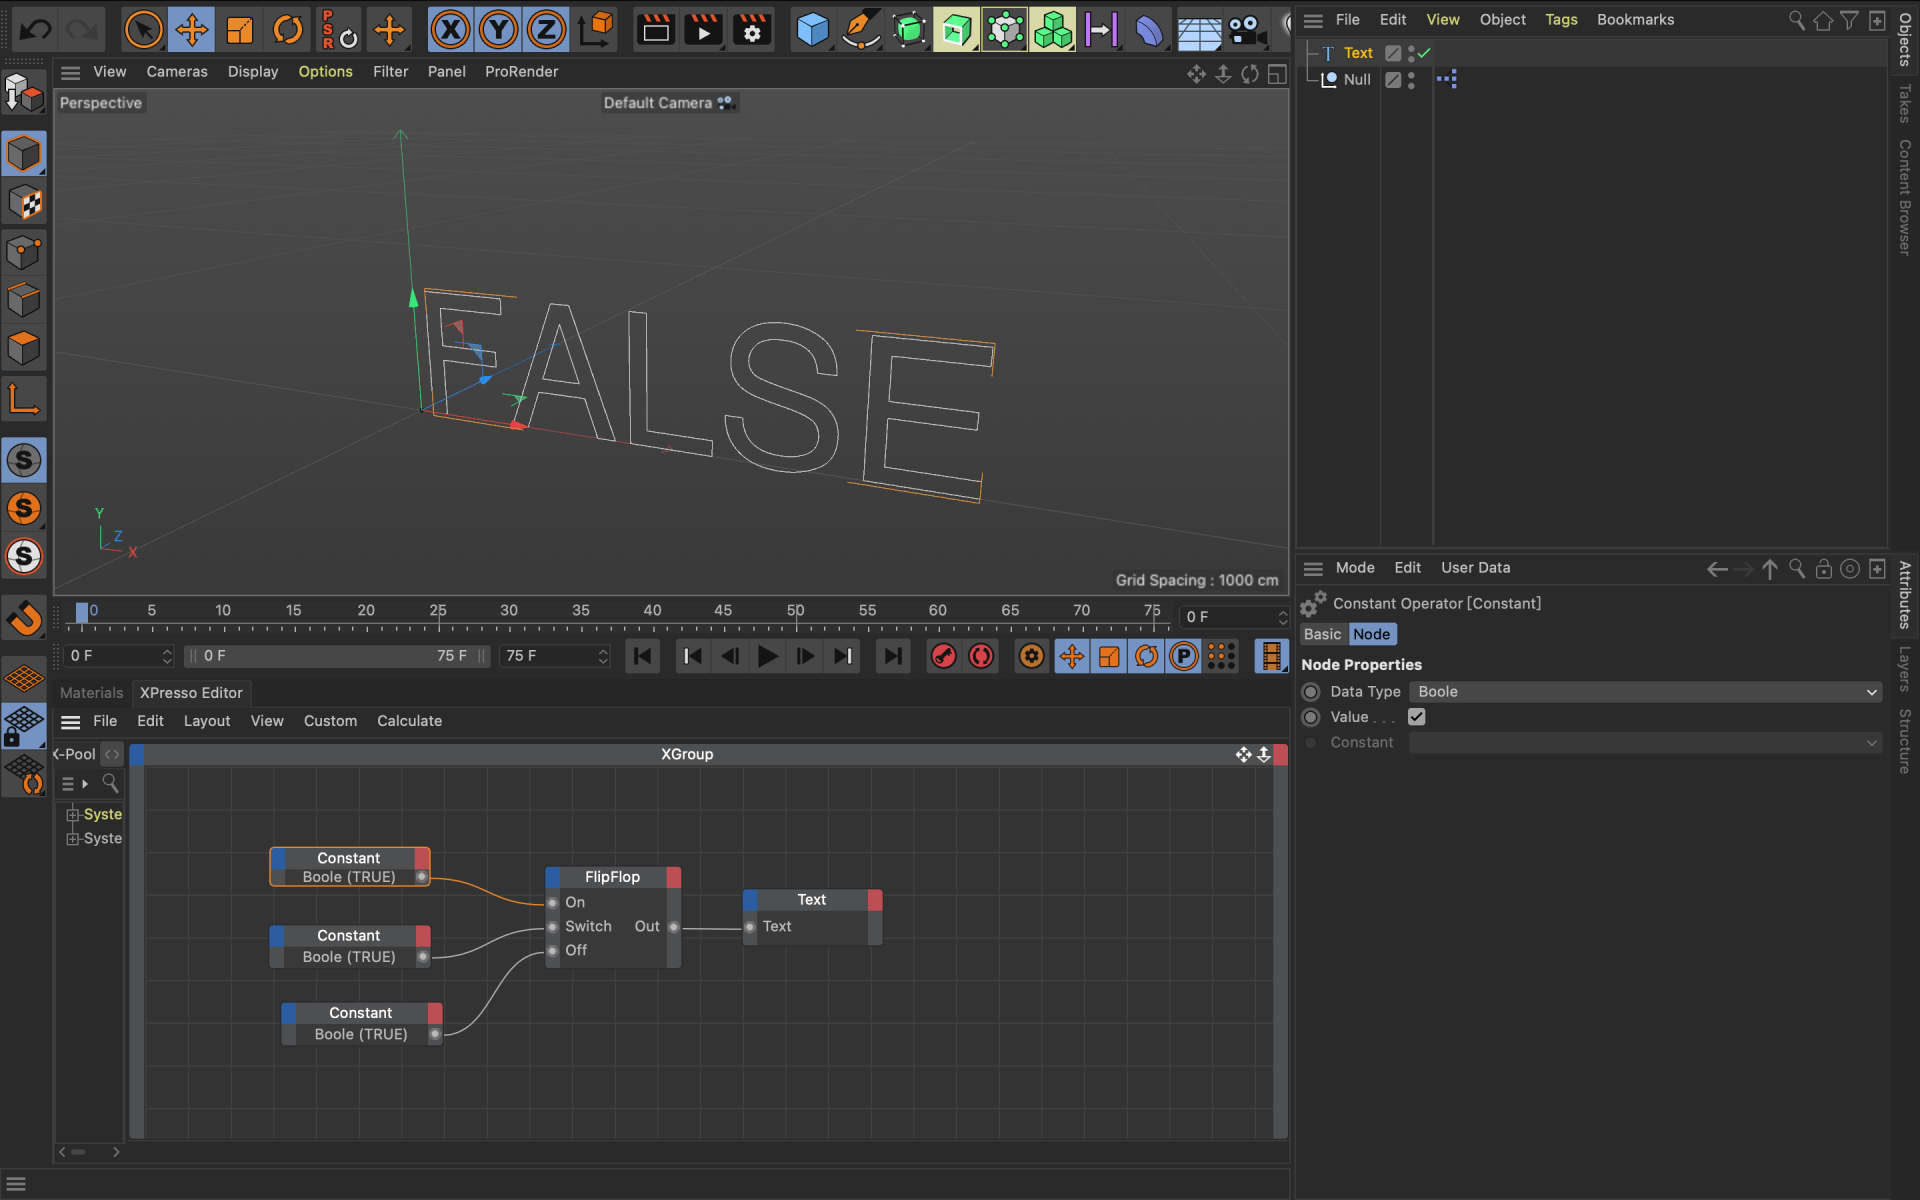The image size is (1920, 1200).
Task: Click the MoGraph Cloner icon
Action: click(x=1053, y=30)
